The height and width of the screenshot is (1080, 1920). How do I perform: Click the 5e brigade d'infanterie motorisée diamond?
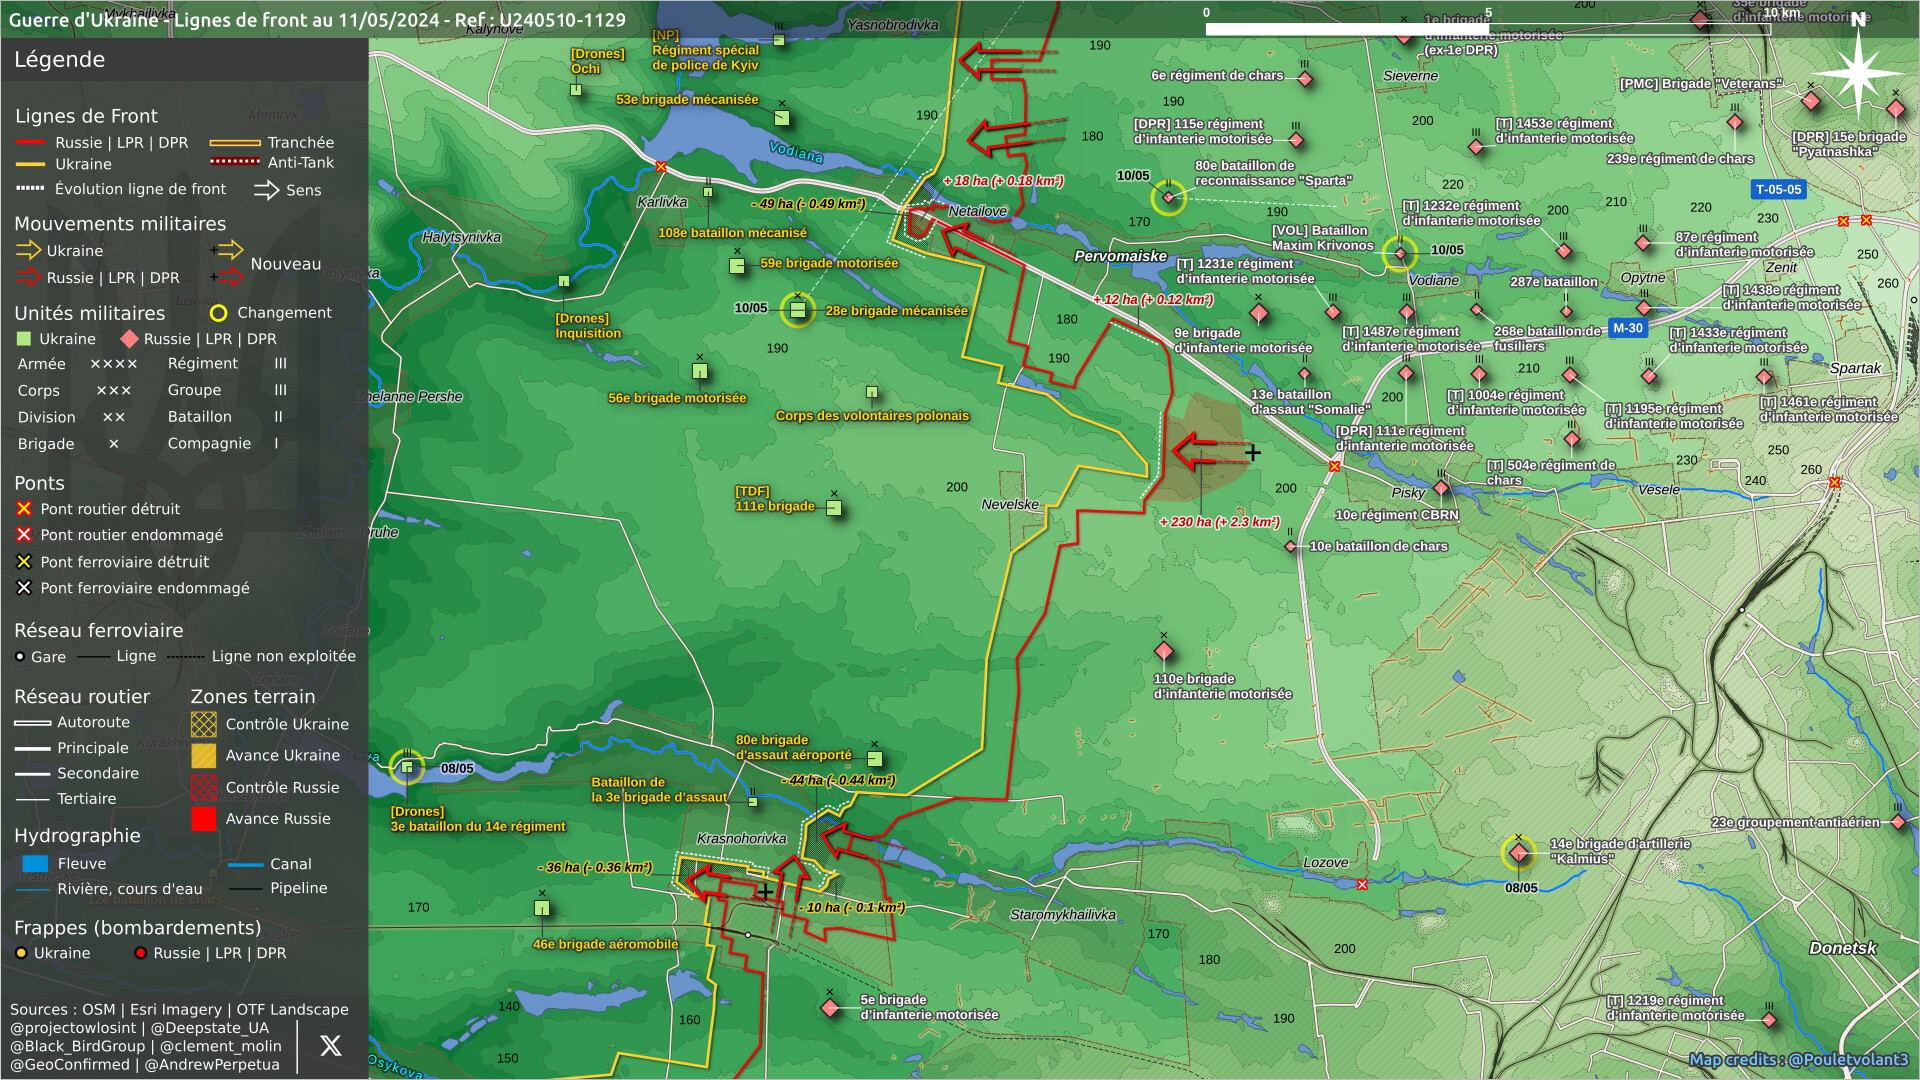[x=830, y=1007]
